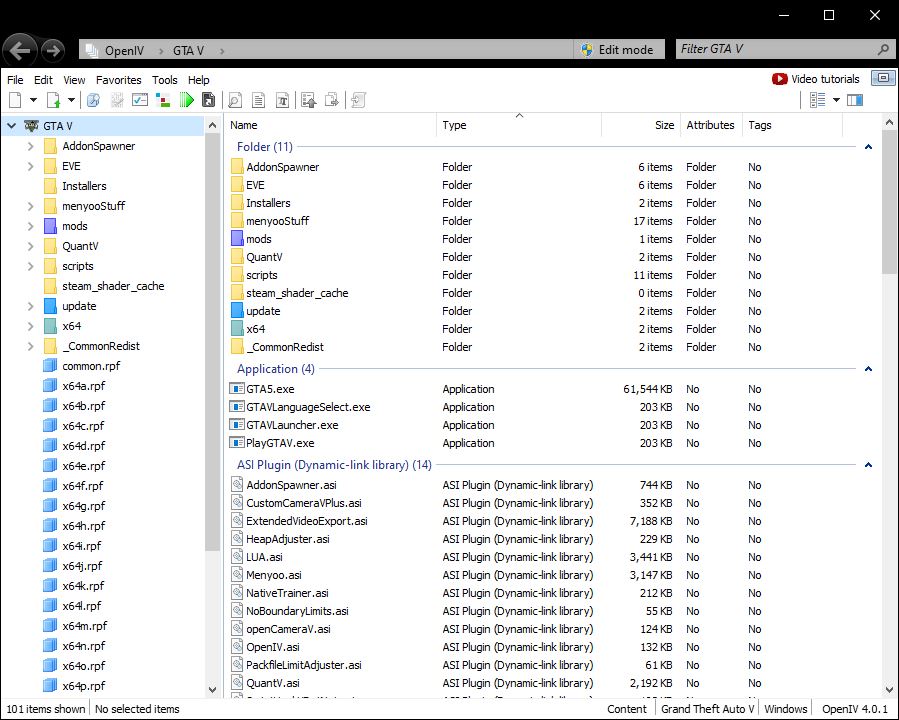Screen dimensions: 899x720
Task: Open the File menu
Action: pos(15,80)
